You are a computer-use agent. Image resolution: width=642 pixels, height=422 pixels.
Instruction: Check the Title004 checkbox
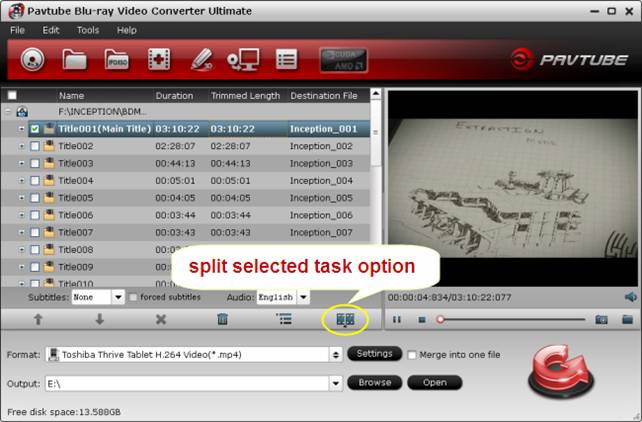pos(35,181)
